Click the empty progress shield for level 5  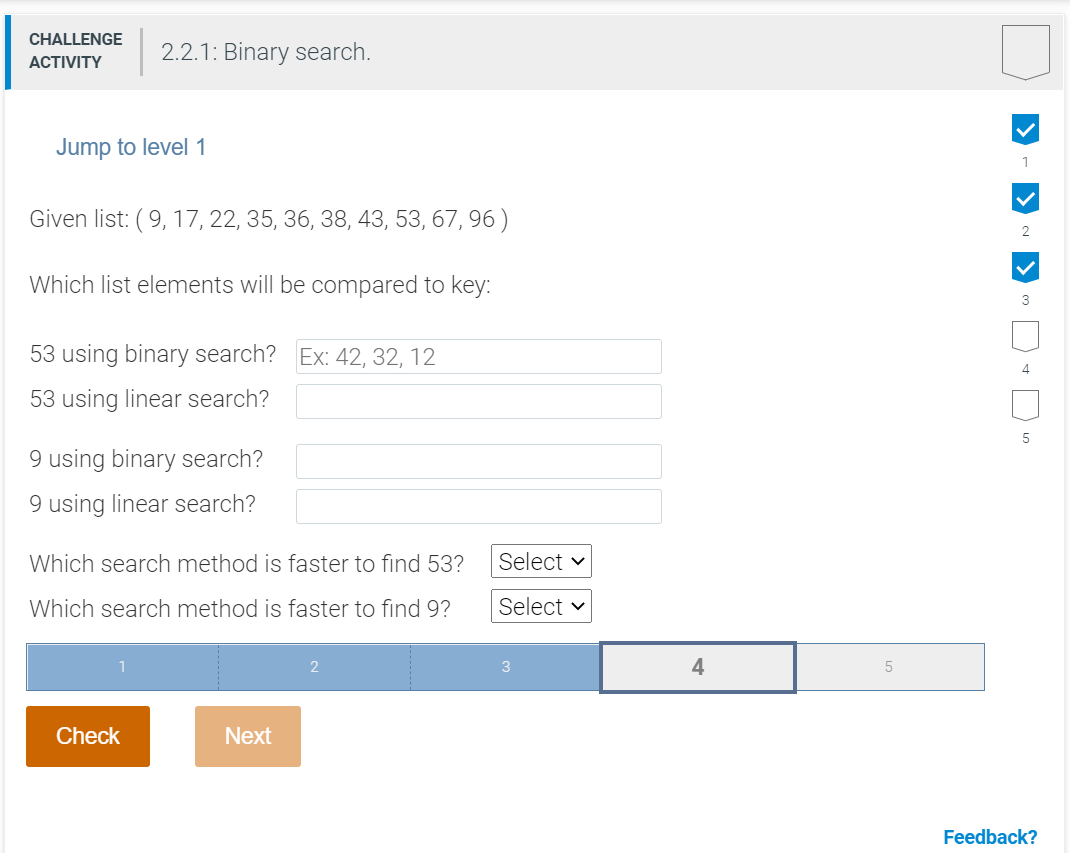1025,406
